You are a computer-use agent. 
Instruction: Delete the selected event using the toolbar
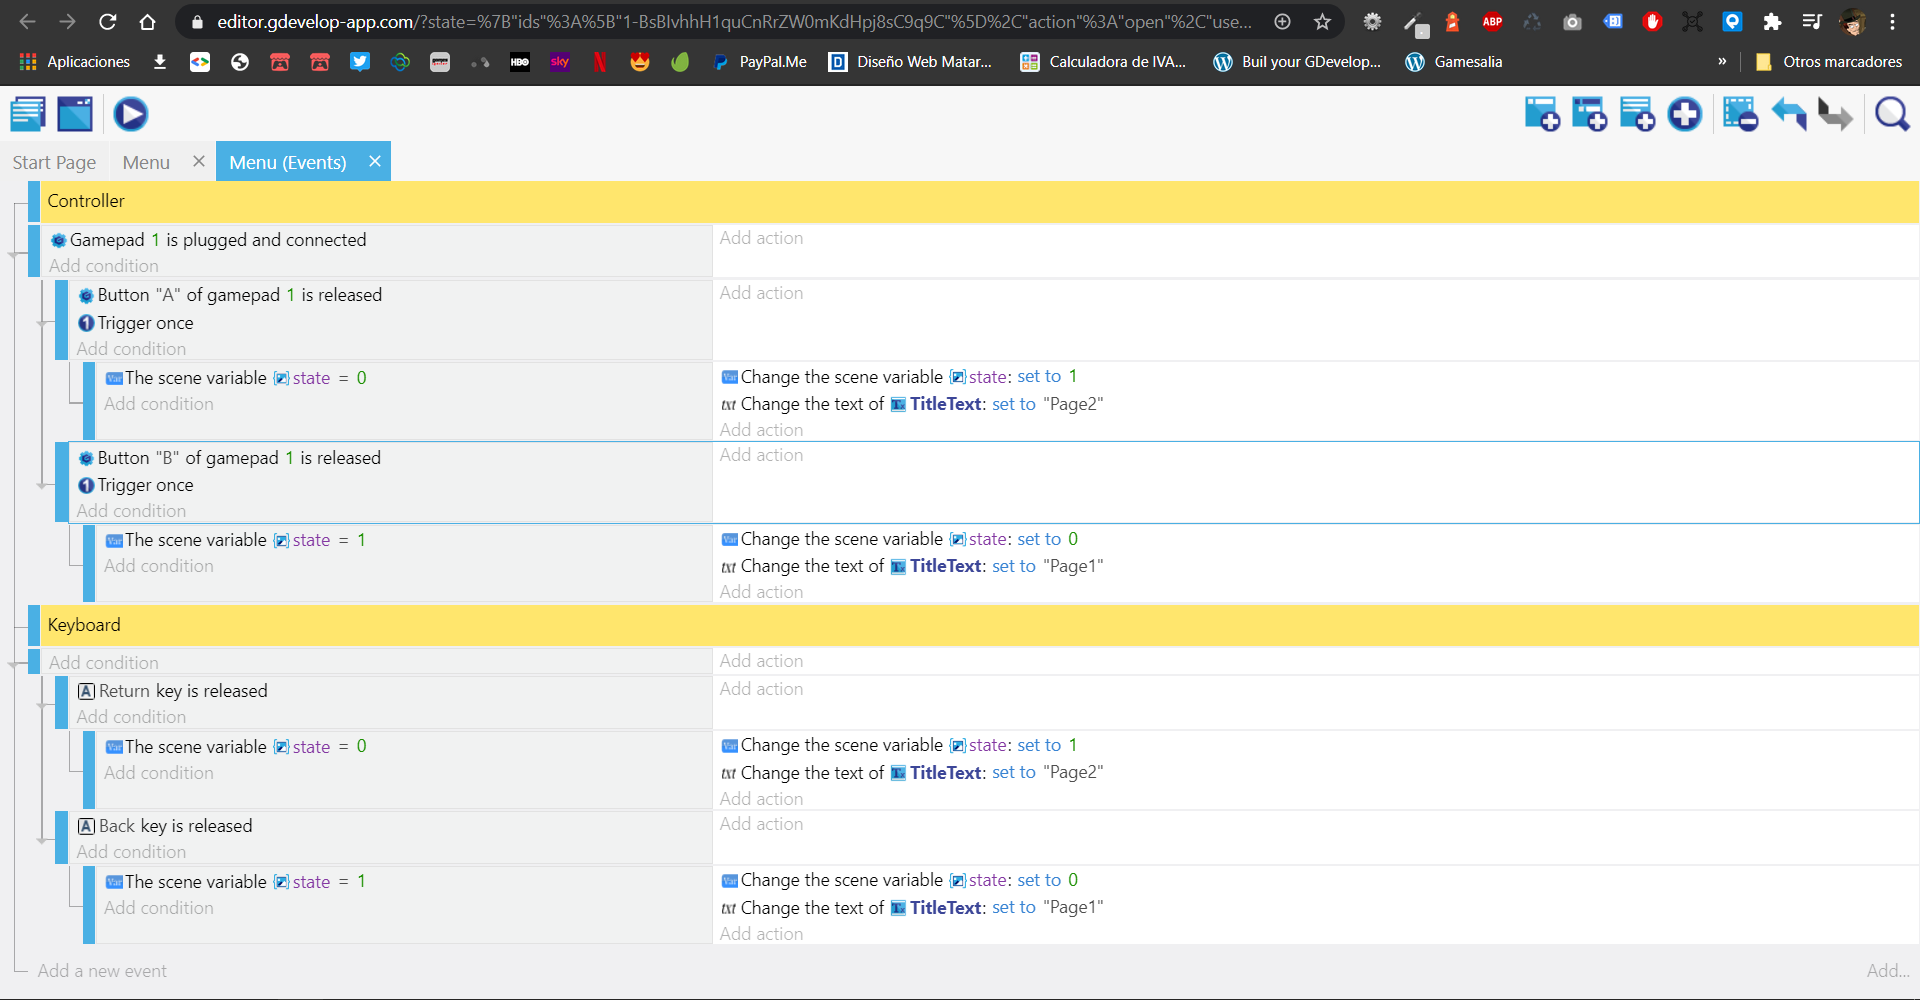point(1740,114)
